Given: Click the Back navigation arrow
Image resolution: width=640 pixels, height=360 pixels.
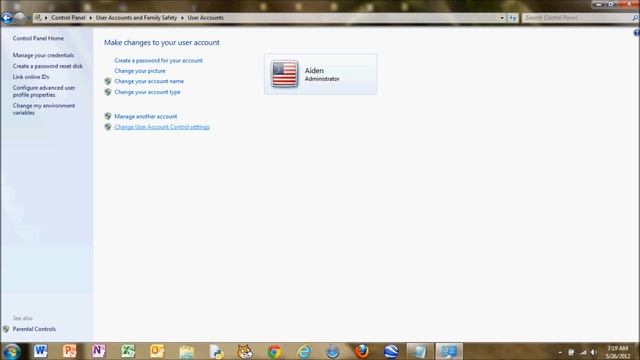Looking at the screenshot, I should 7,18.
